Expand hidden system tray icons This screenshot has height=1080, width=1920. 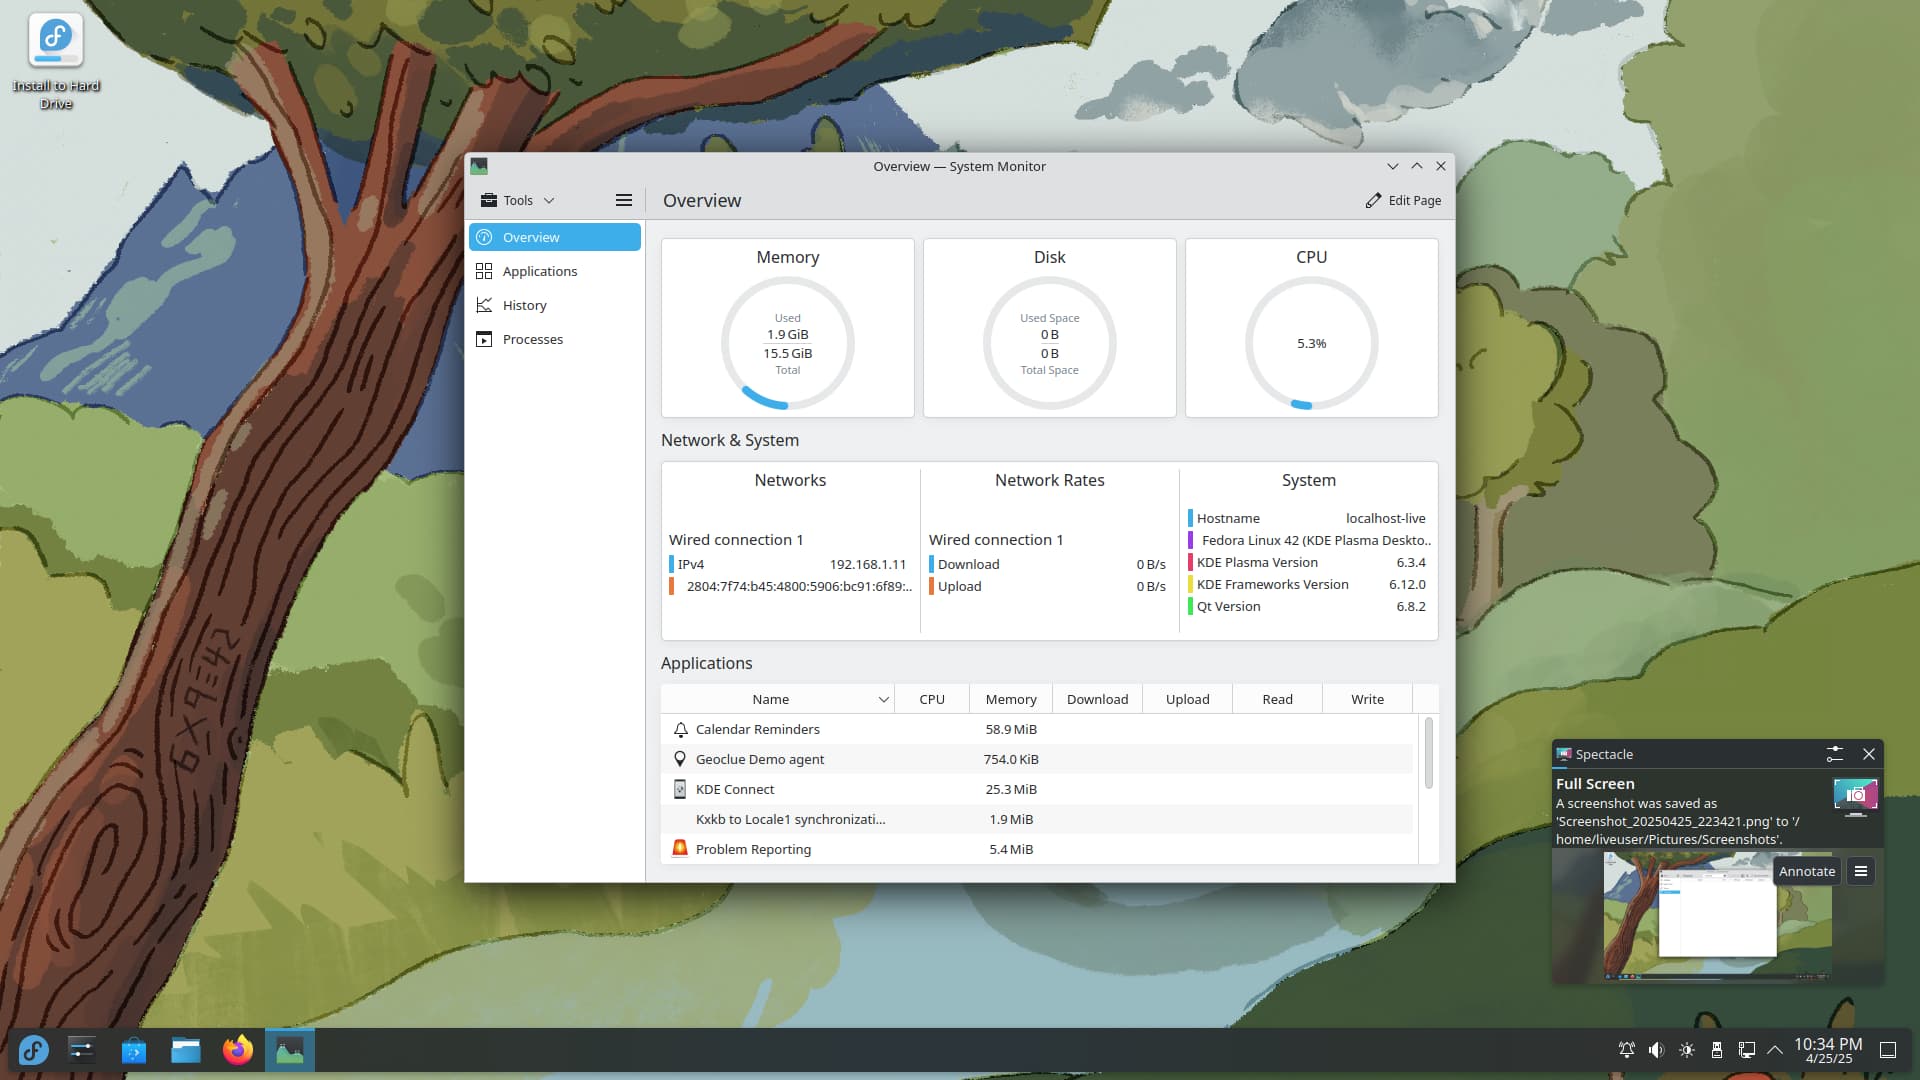(1775, 1050)
